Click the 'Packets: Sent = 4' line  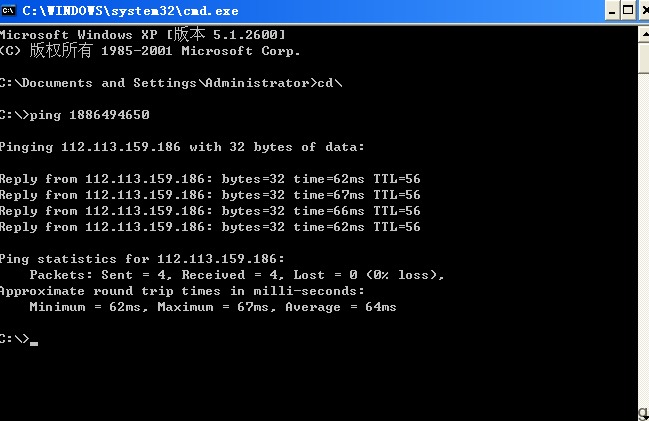[236, 275]
